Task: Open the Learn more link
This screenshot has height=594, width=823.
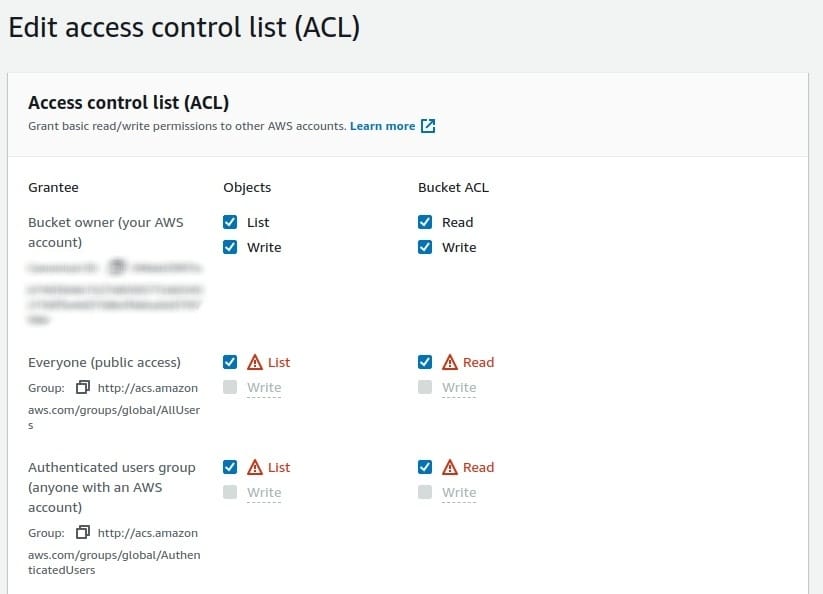Action: [x=382, y=126]
